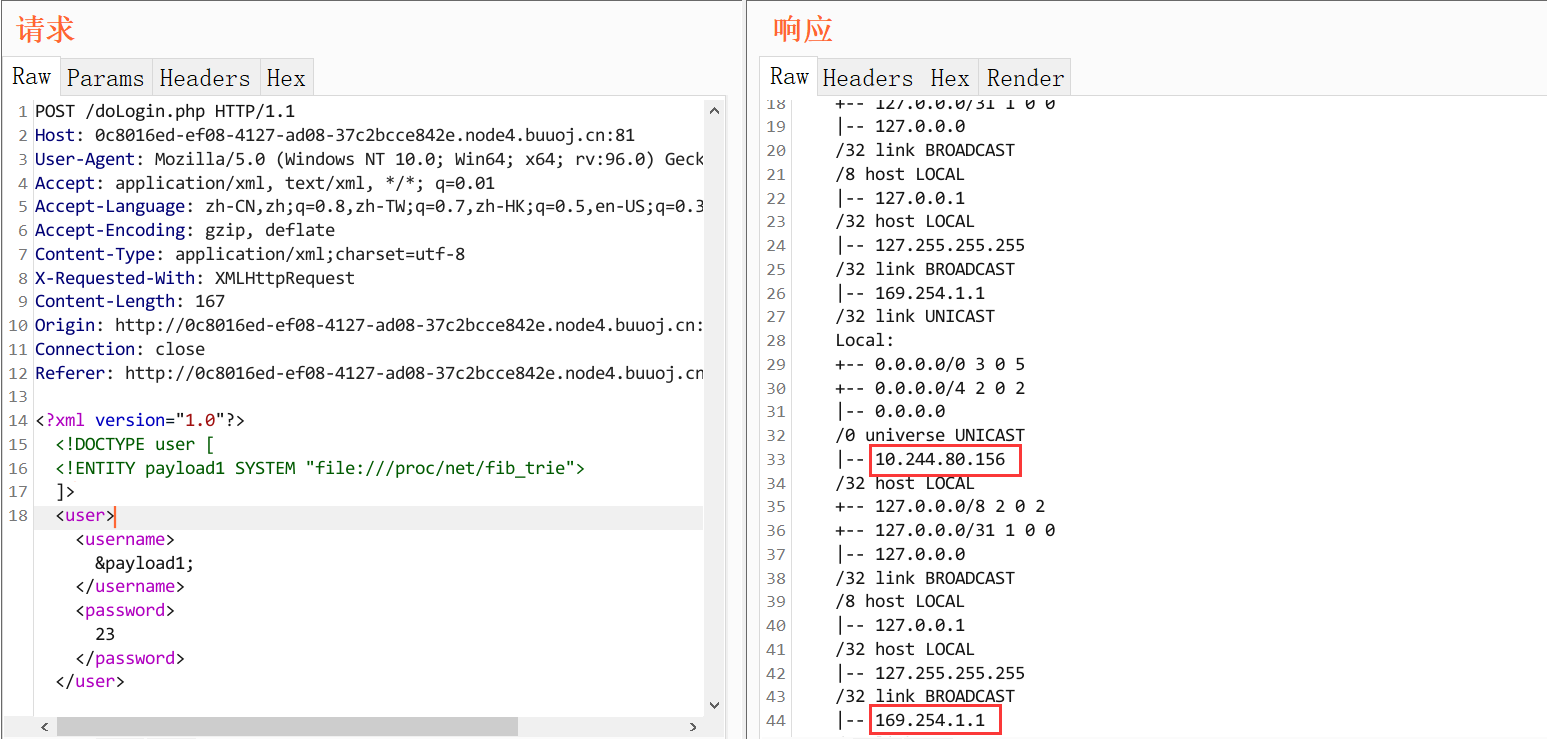Click the request pane scroll down arrow
Screen dimensions: 1547x739
coord(714,704)
